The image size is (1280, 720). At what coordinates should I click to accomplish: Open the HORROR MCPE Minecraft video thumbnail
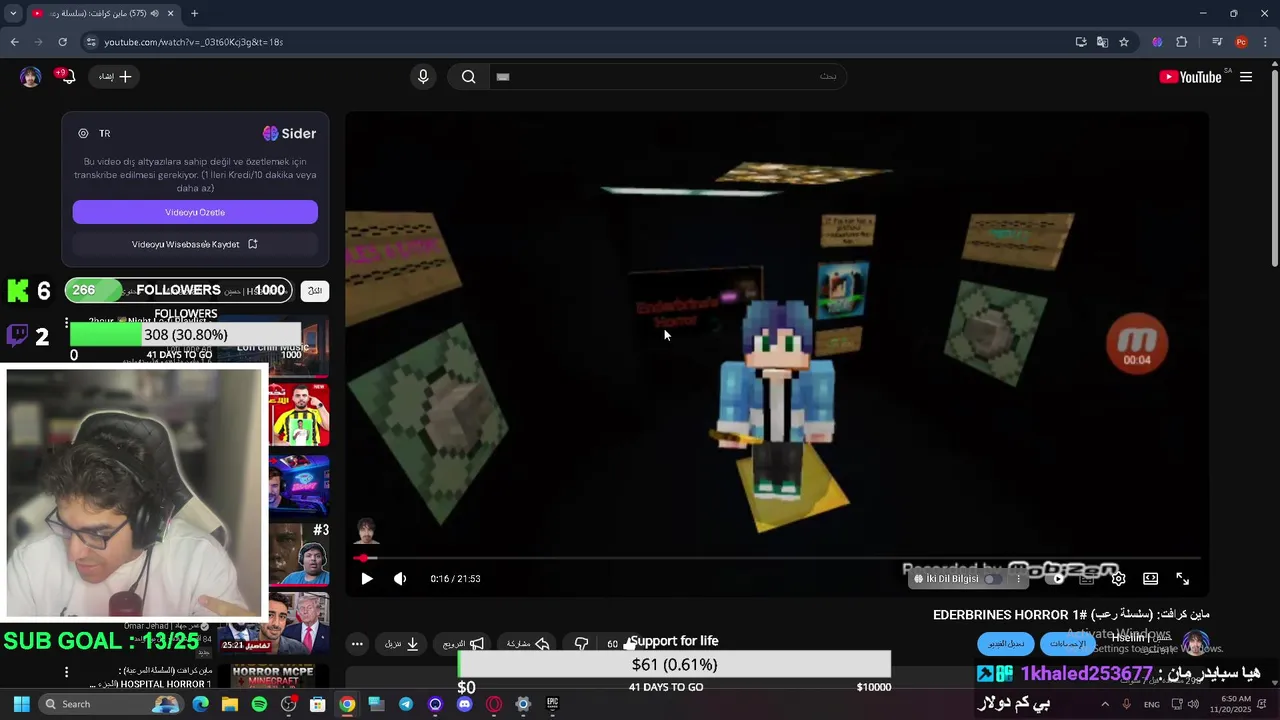pos(273,676)
